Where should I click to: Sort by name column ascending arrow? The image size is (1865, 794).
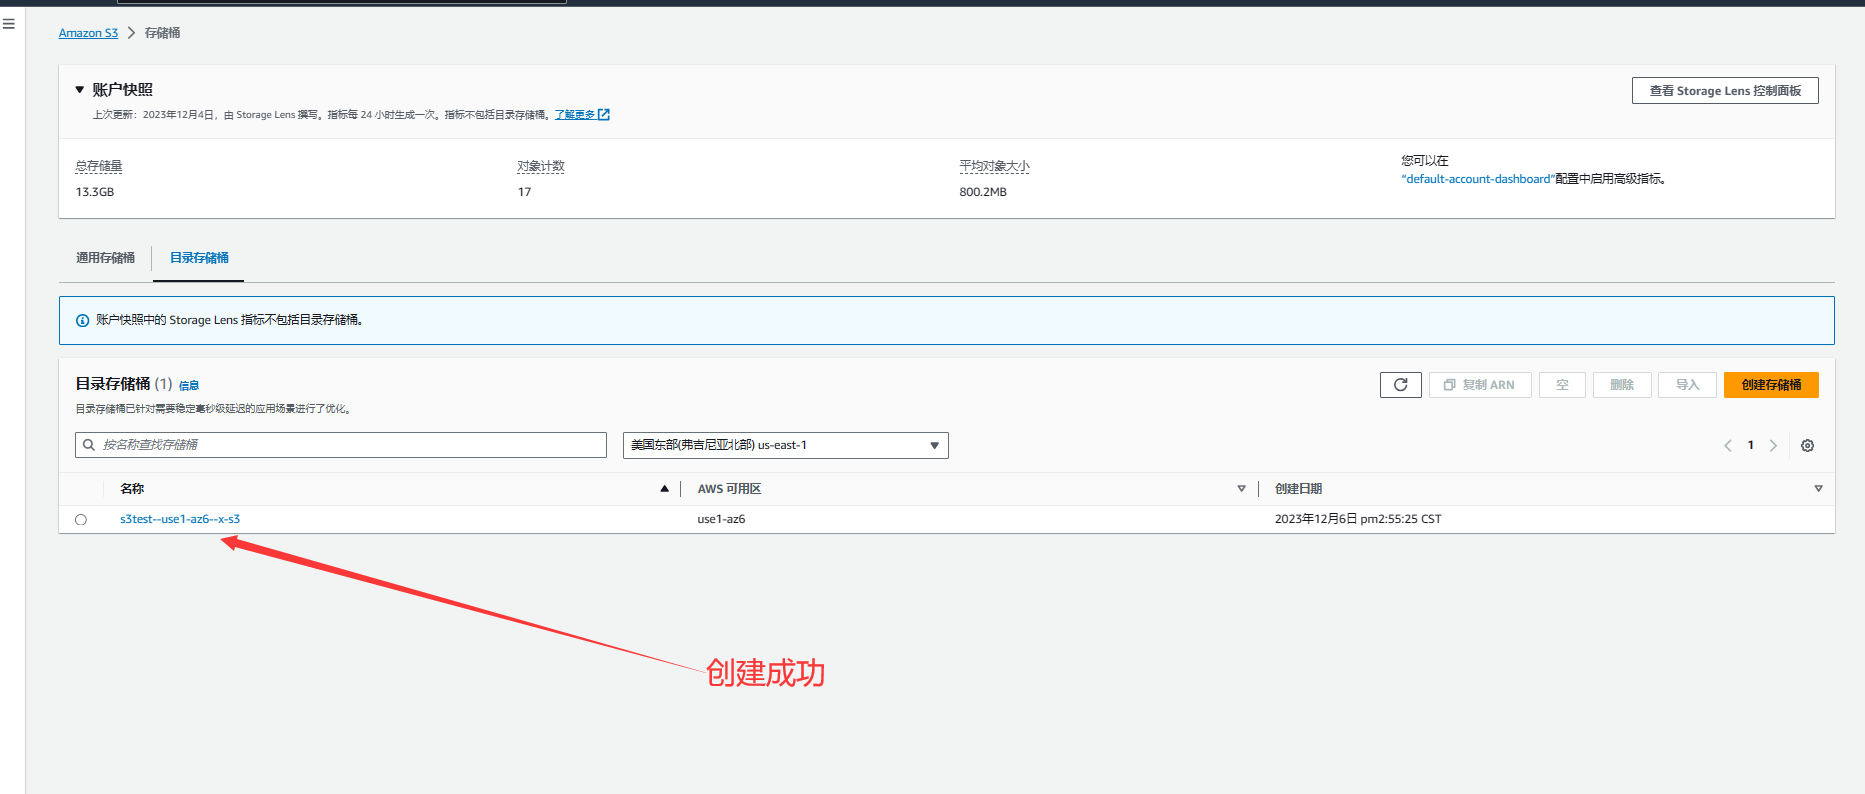pos(664,489)
